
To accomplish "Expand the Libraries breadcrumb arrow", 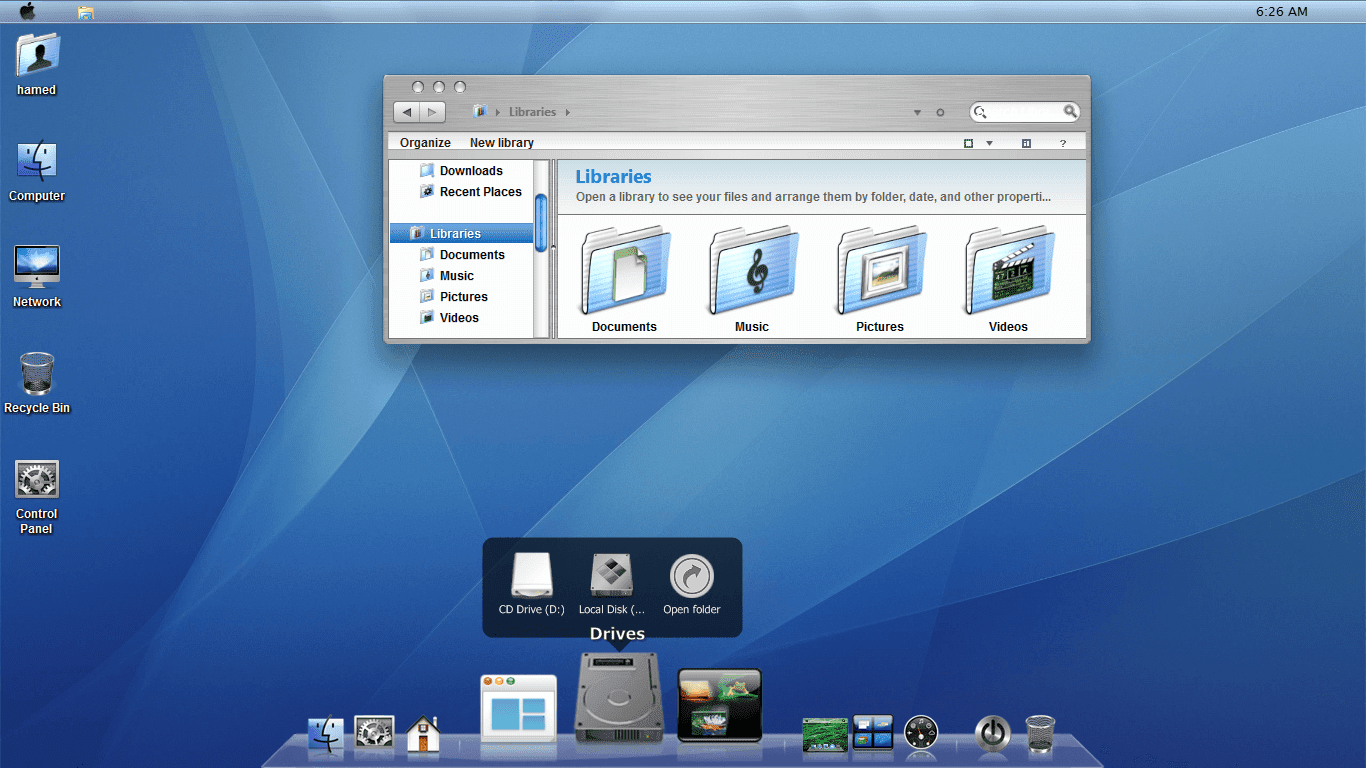I will [567, 112].
